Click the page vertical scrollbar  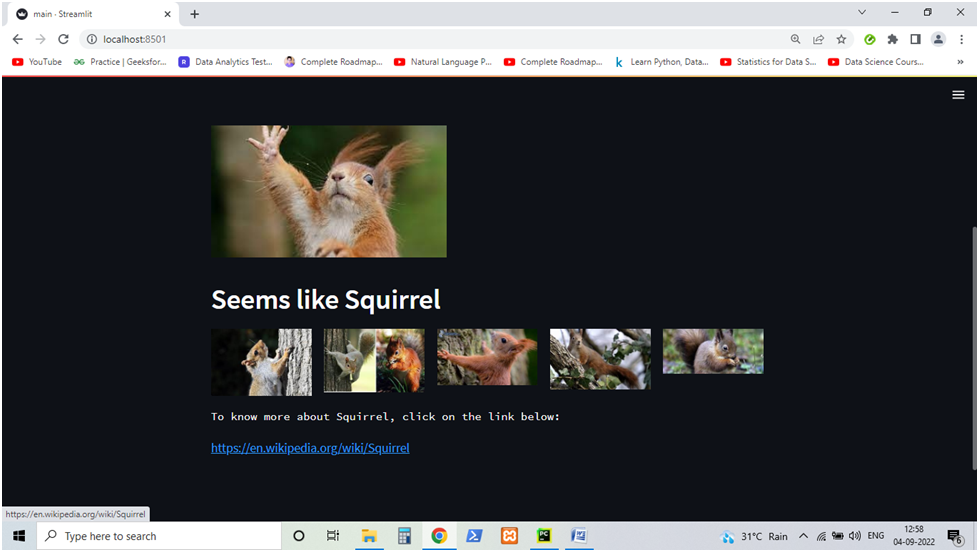coord(973,347)
